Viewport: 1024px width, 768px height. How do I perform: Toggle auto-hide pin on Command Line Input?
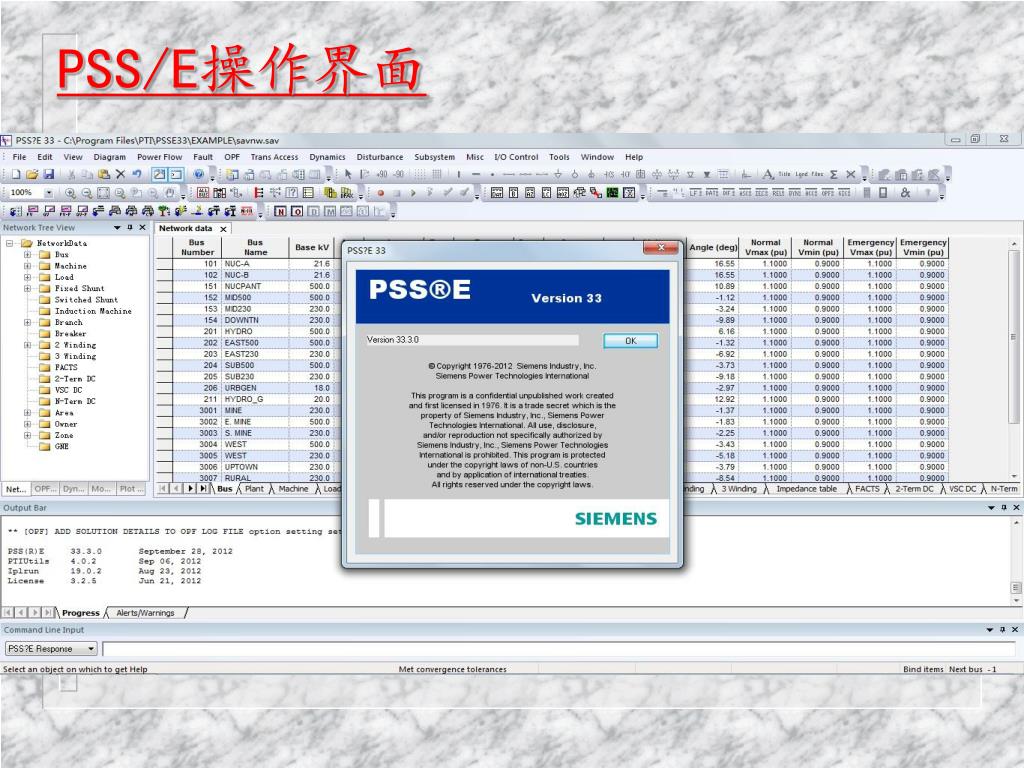tap(1002, 630)
